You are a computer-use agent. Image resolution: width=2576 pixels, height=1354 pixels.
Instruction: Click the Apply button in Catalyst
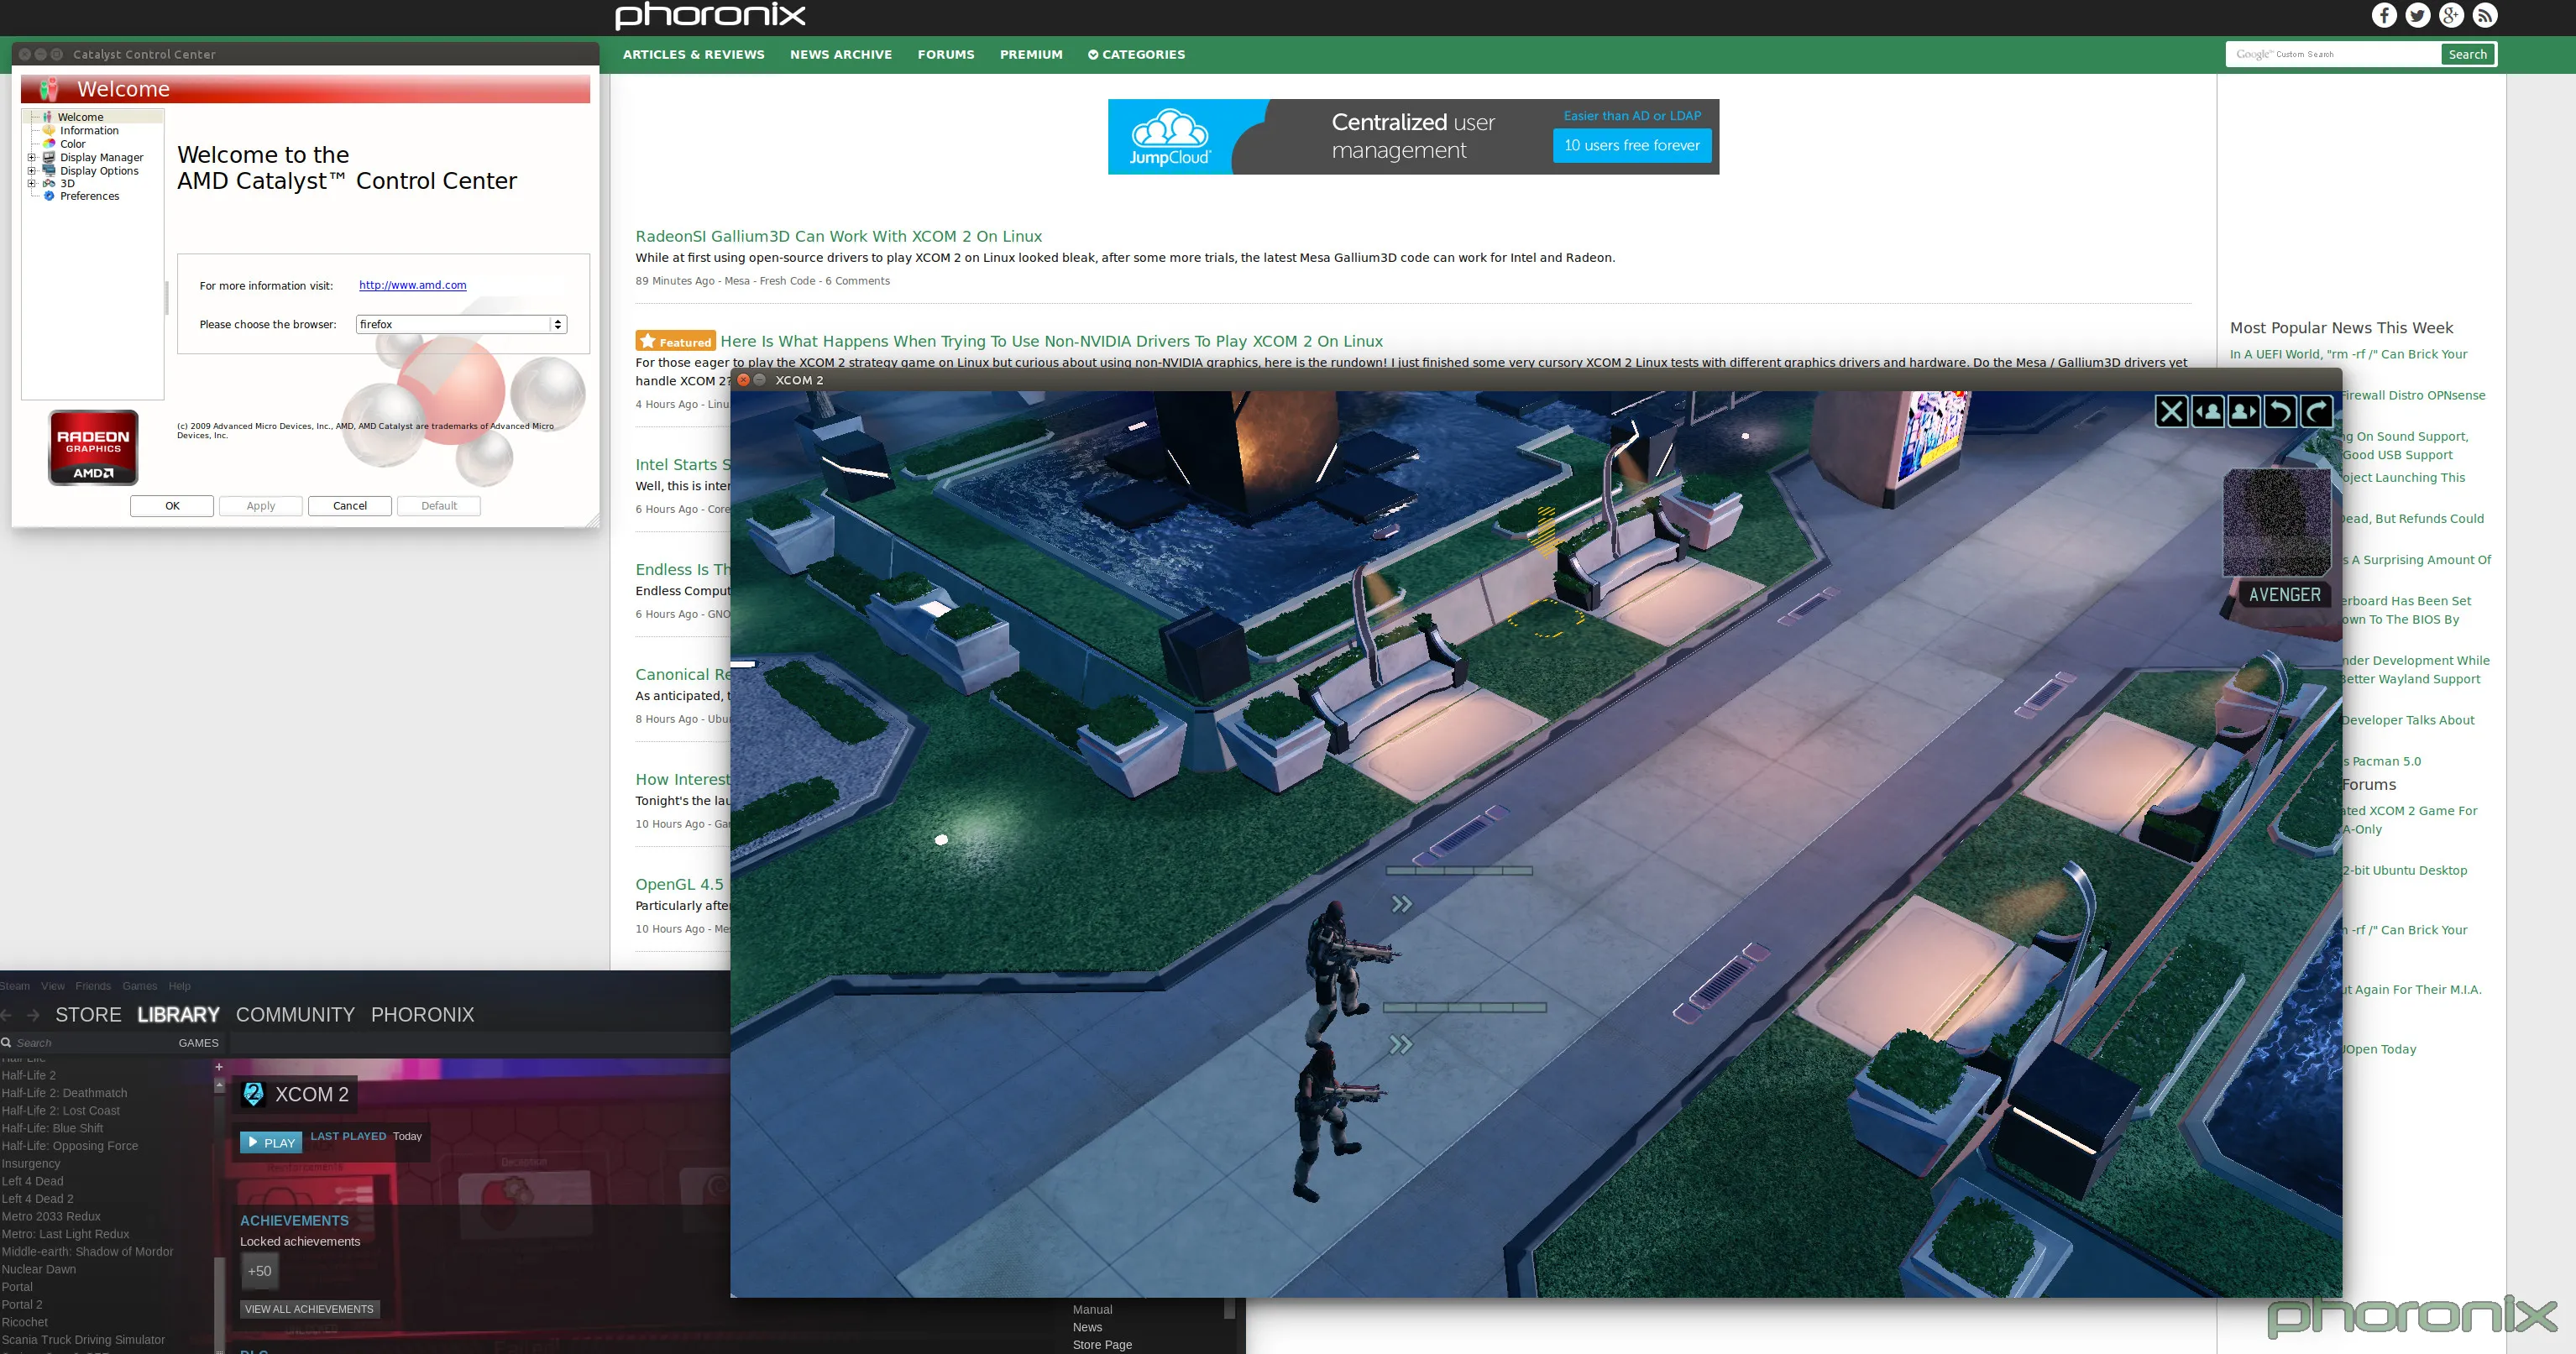click(261, 506)
